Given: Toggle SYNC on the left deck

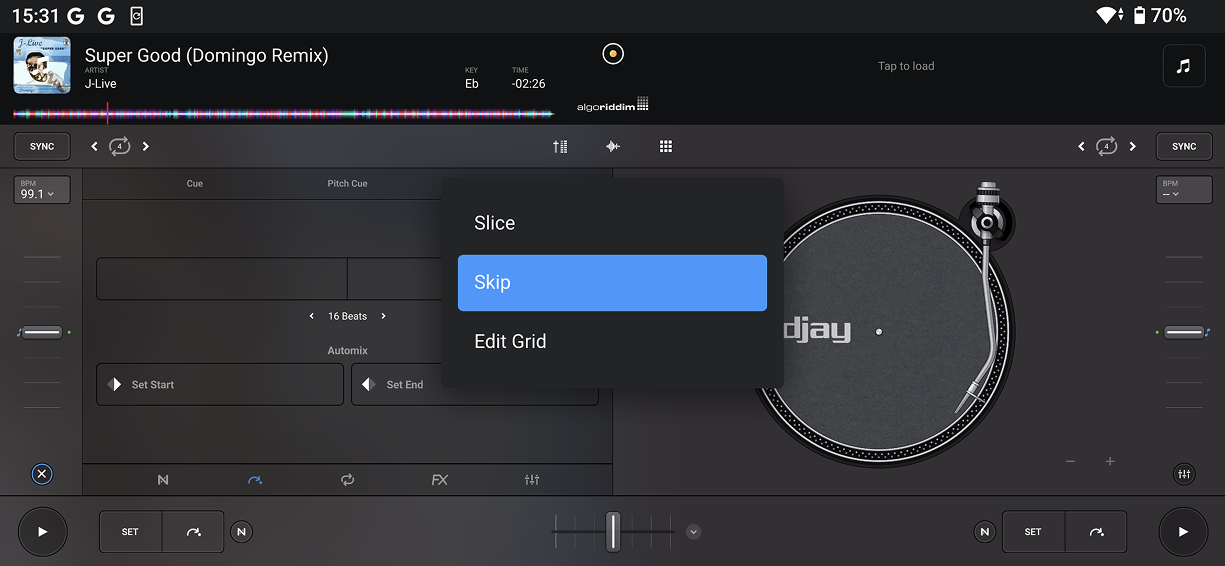Looking at the screenshot, I should click(x=42, y=146).
